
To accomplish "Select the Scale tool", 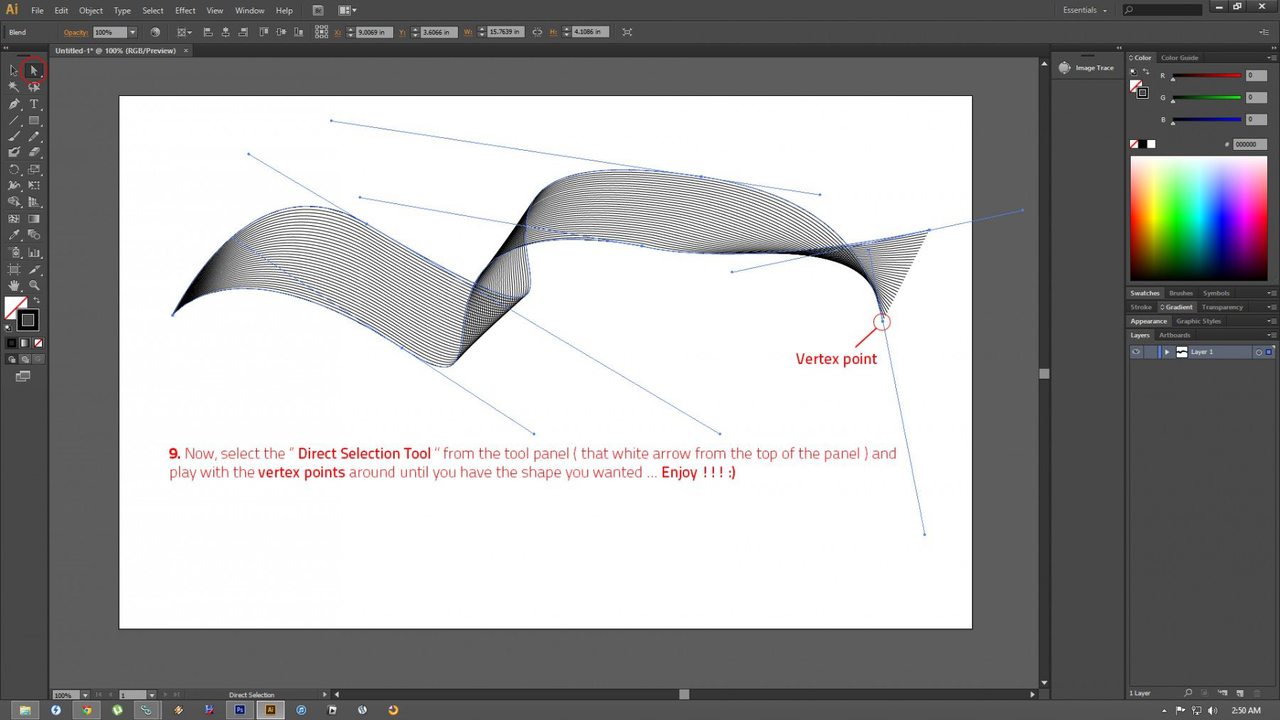I will coord(34,169).
